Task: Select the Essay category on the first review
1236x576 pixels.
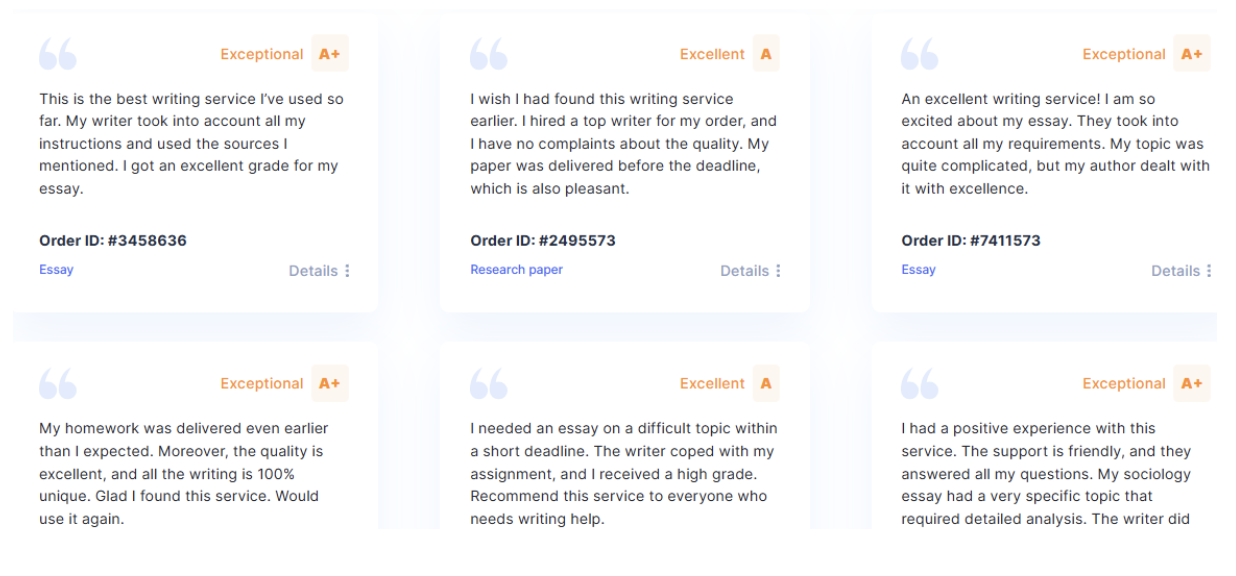Action: click(x=56, y=269)
